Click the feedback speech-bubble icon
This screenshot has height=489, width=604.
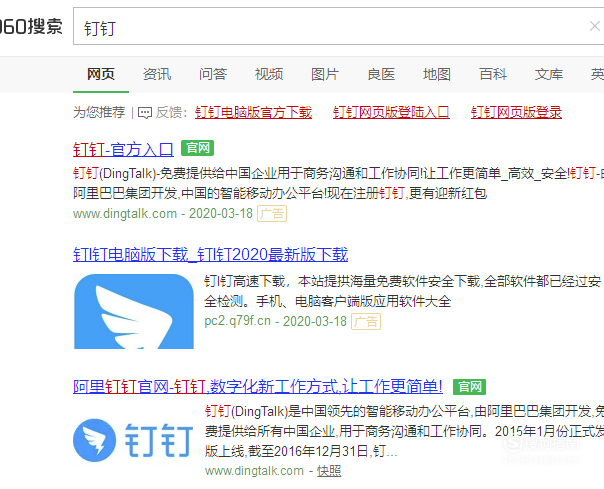145,113
